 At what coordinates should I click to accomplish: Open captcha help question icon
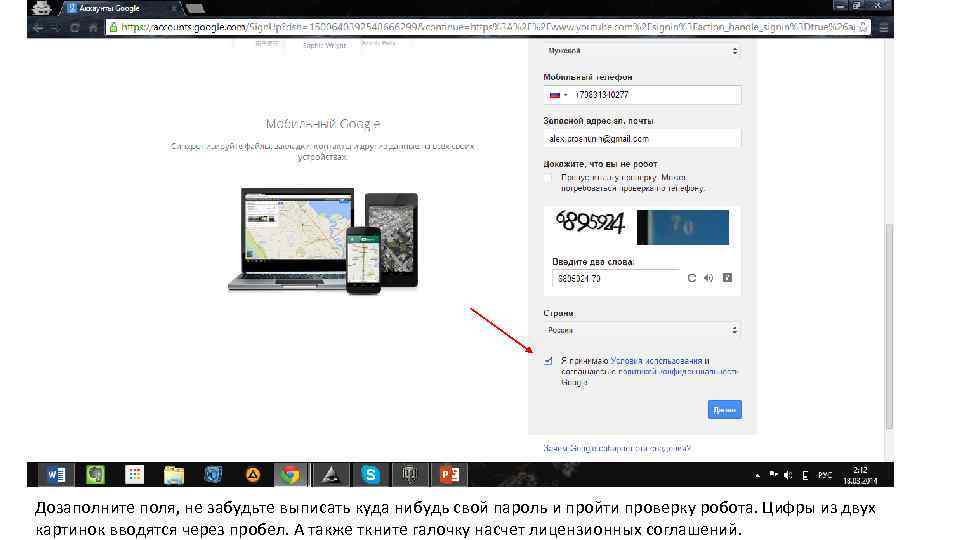(x=727, y=278)
